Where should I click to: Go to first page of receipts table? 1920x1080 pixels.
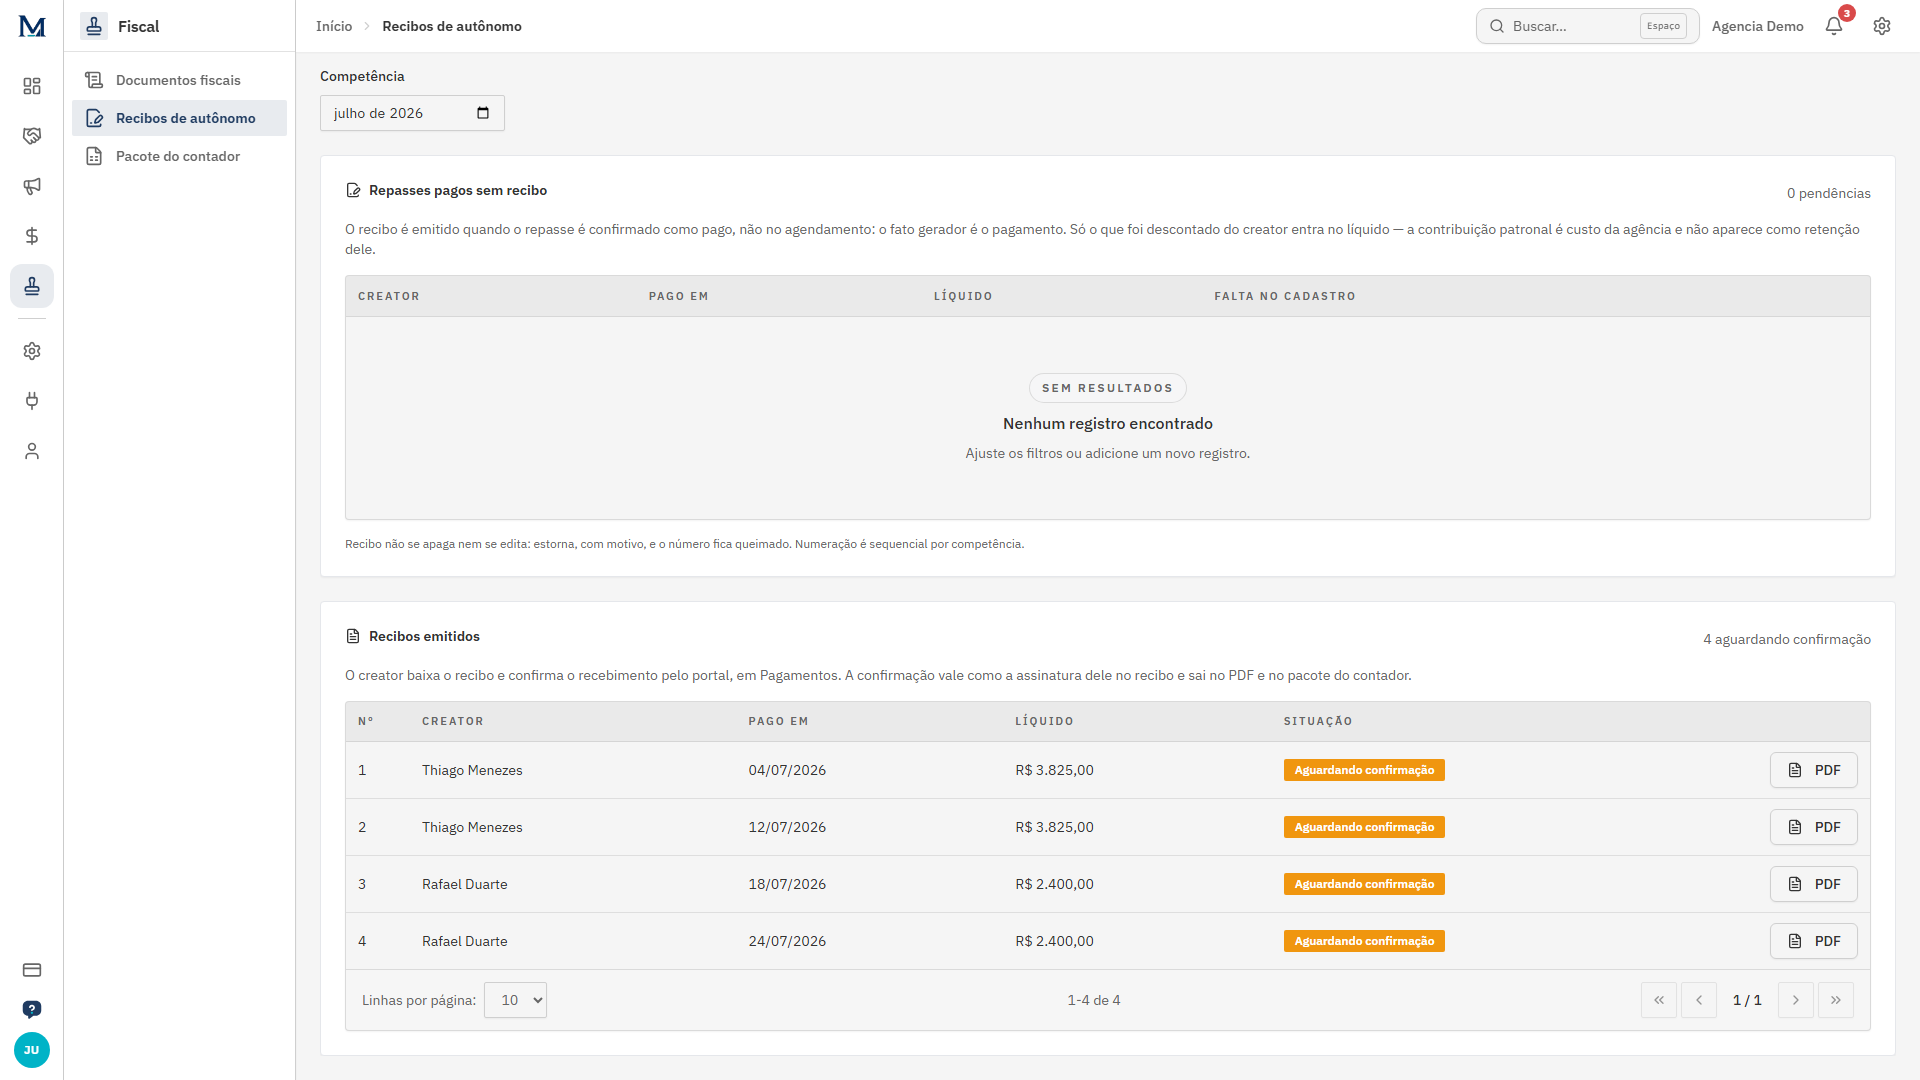click(x=1659, y=1000)
